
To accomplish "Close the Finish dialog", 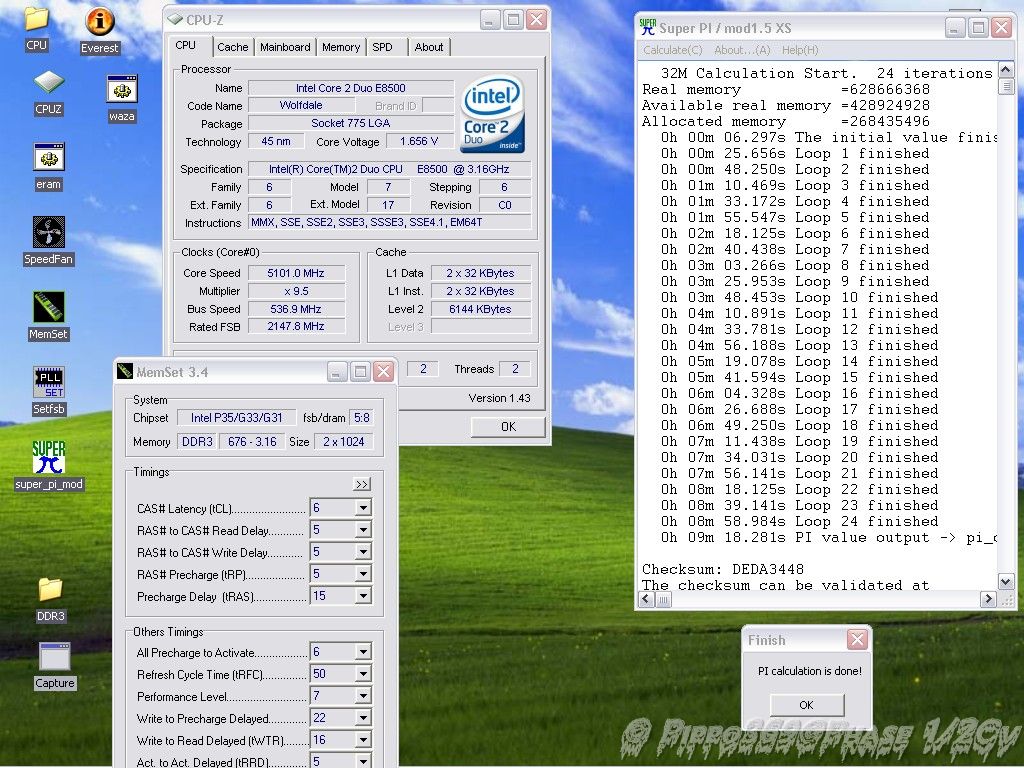I will pos(857,639).
